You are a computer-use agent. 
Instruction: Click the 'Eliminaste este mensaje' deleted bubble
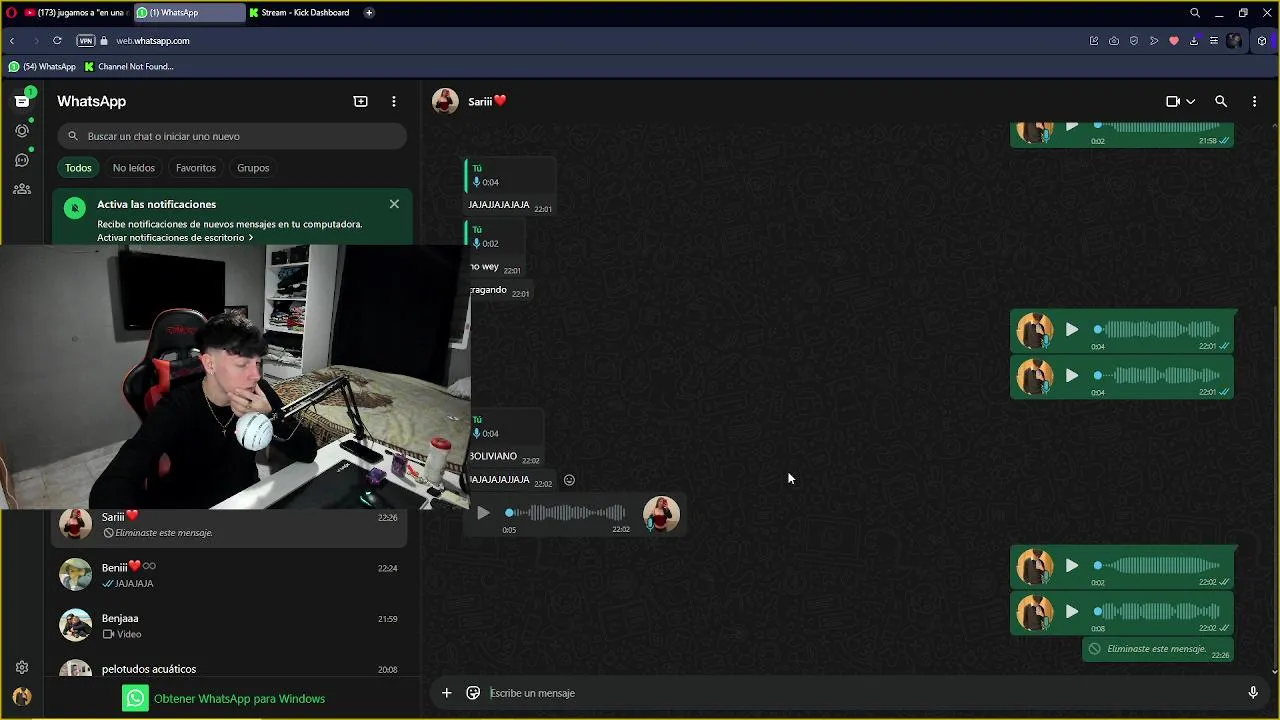click(1159, 650)
